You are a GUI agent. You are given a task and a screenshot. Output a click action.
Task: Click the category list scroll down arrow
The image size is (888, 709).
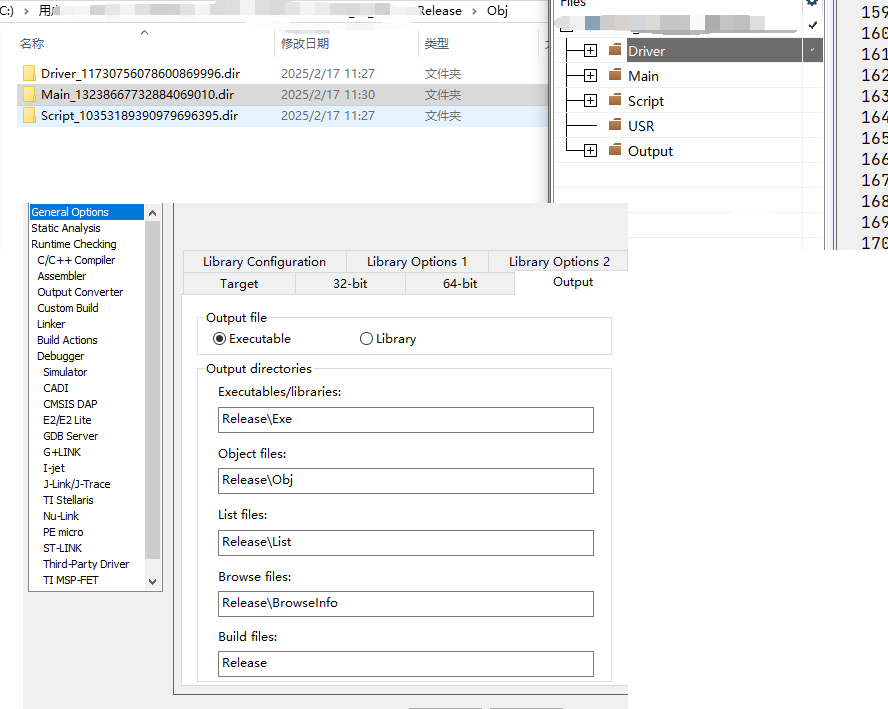pyautogui.click(x=152, y=582)
